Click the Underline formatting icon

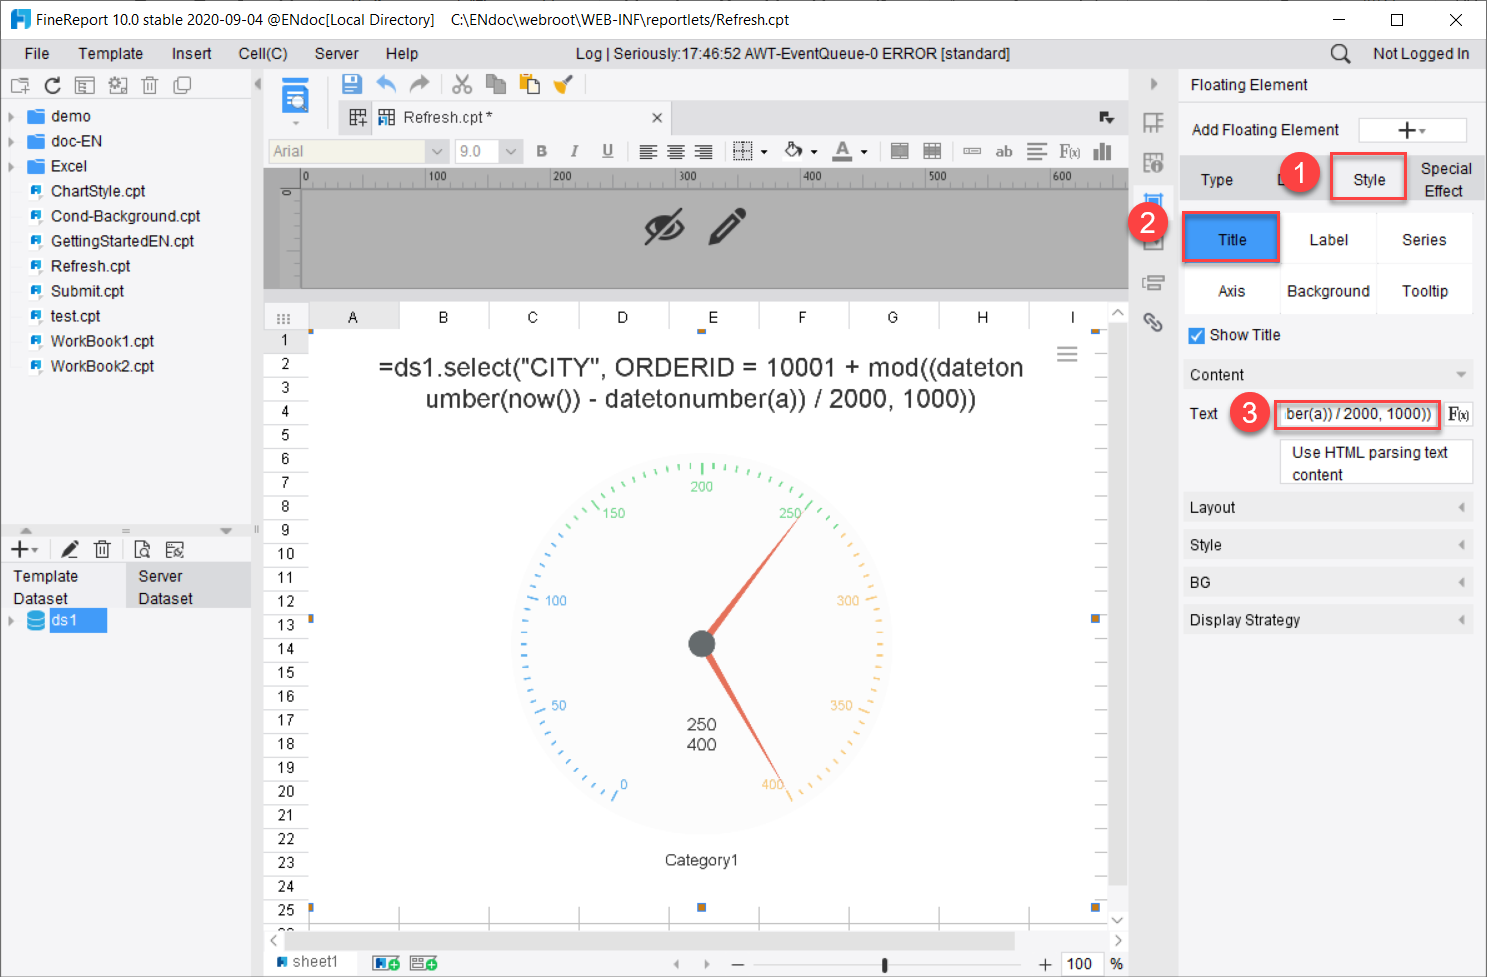click(607, 151)
